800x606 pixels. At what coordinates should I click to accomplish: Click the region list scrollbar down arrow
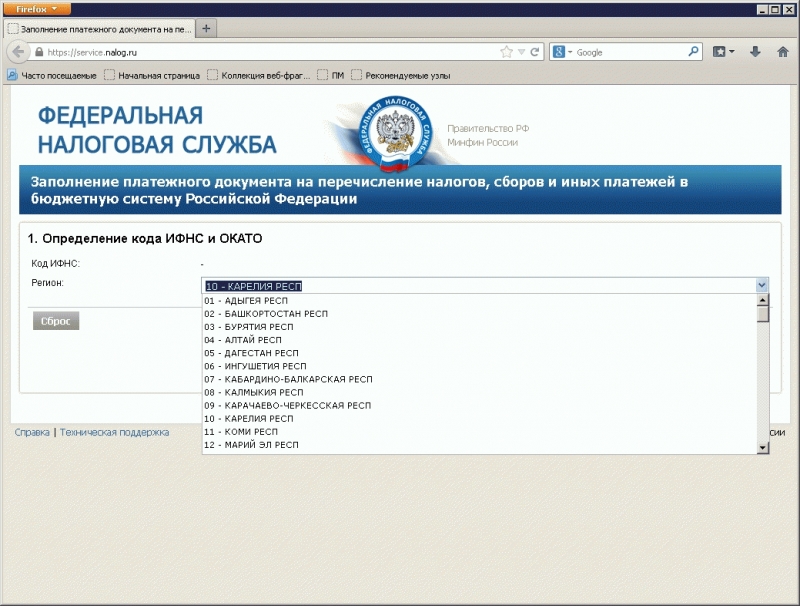click(x=762, y=447)
